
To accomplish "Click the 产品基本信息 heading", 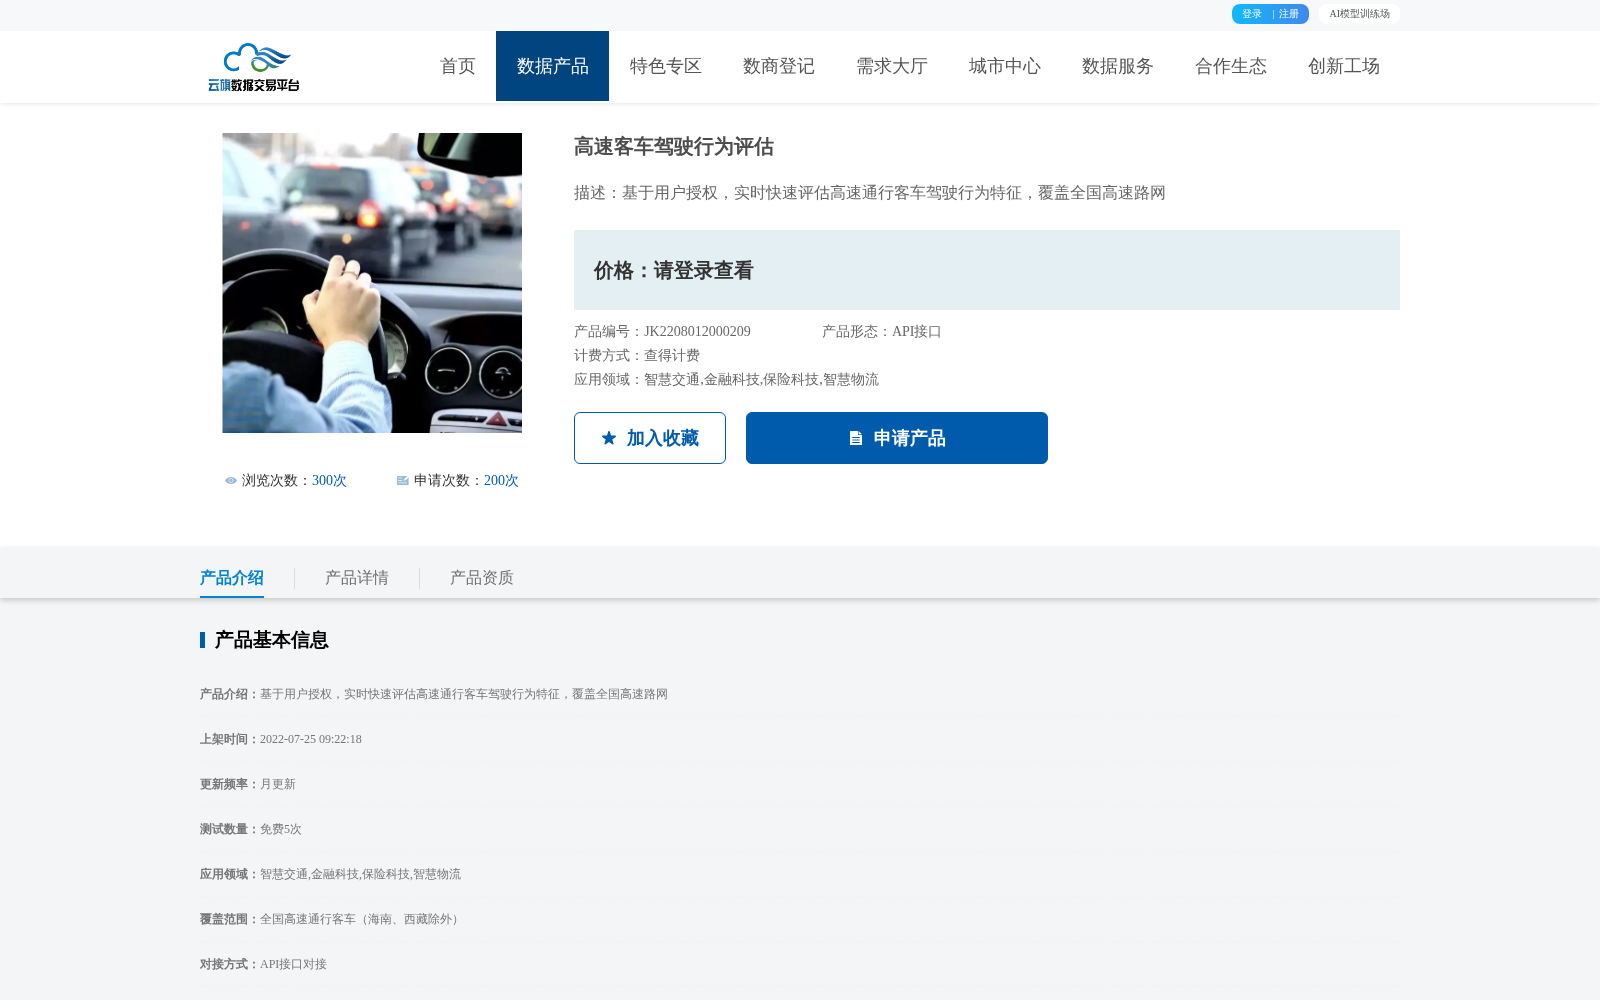I will (271, 640).
